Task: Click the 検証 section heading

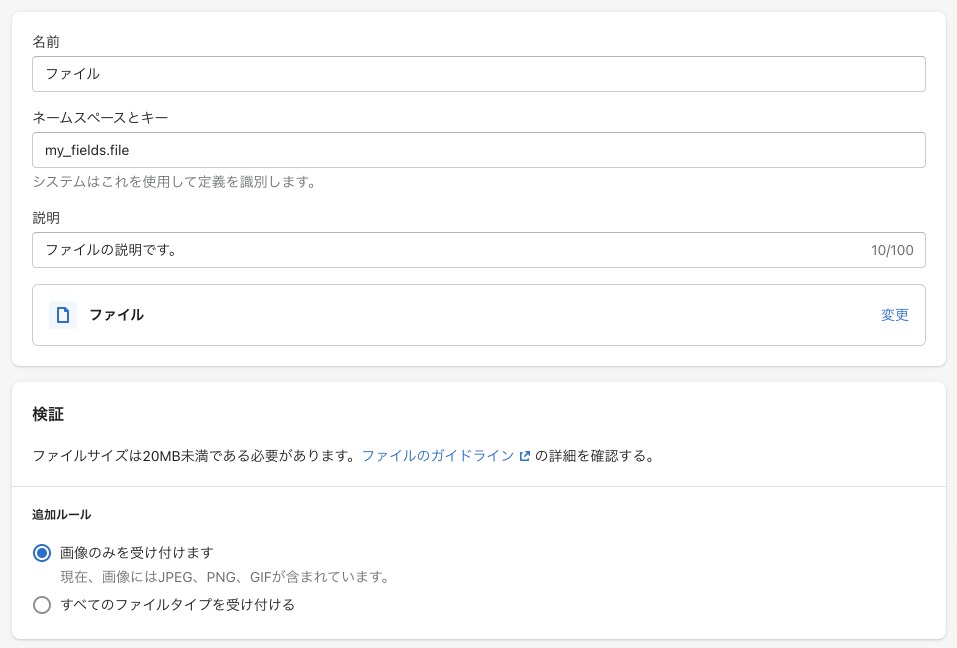Action: click(48, 414)
